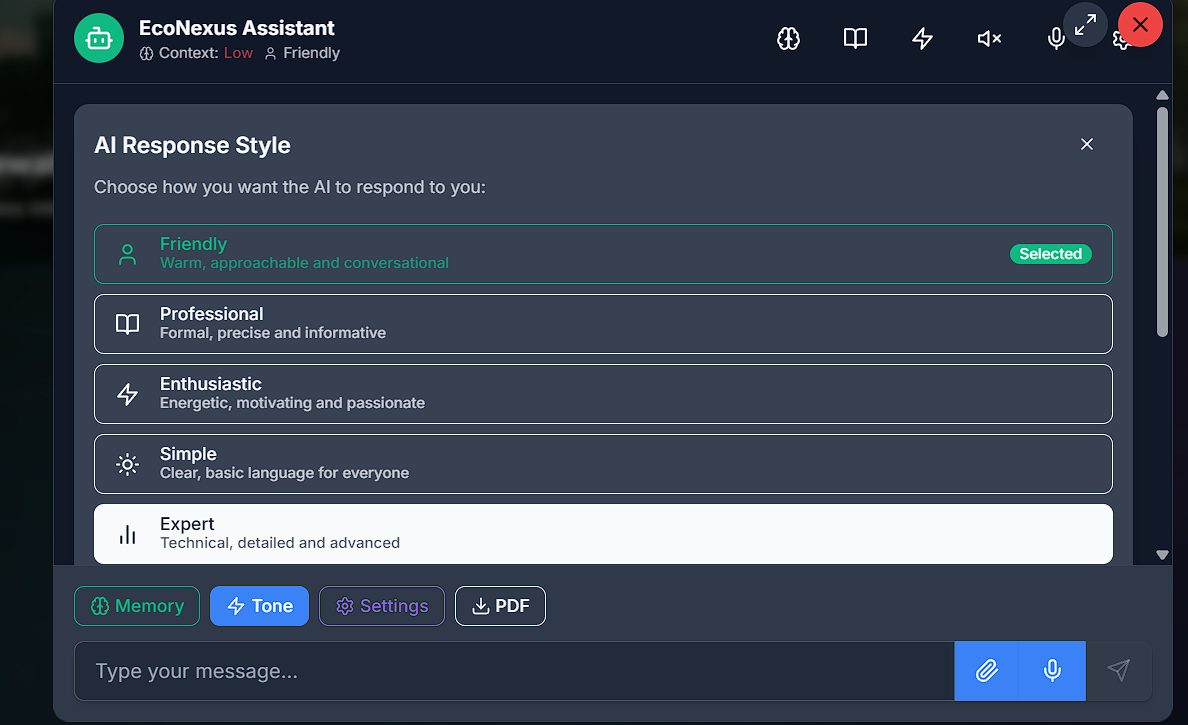Close the AI Response Style panel
1188x725 pixels.
[x=1087, y=144]
